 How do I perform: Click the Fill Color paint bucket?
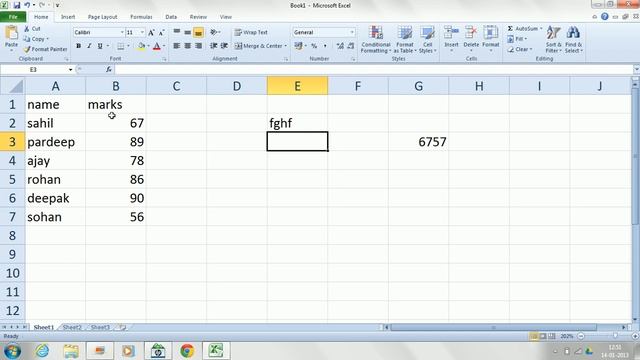141,46
